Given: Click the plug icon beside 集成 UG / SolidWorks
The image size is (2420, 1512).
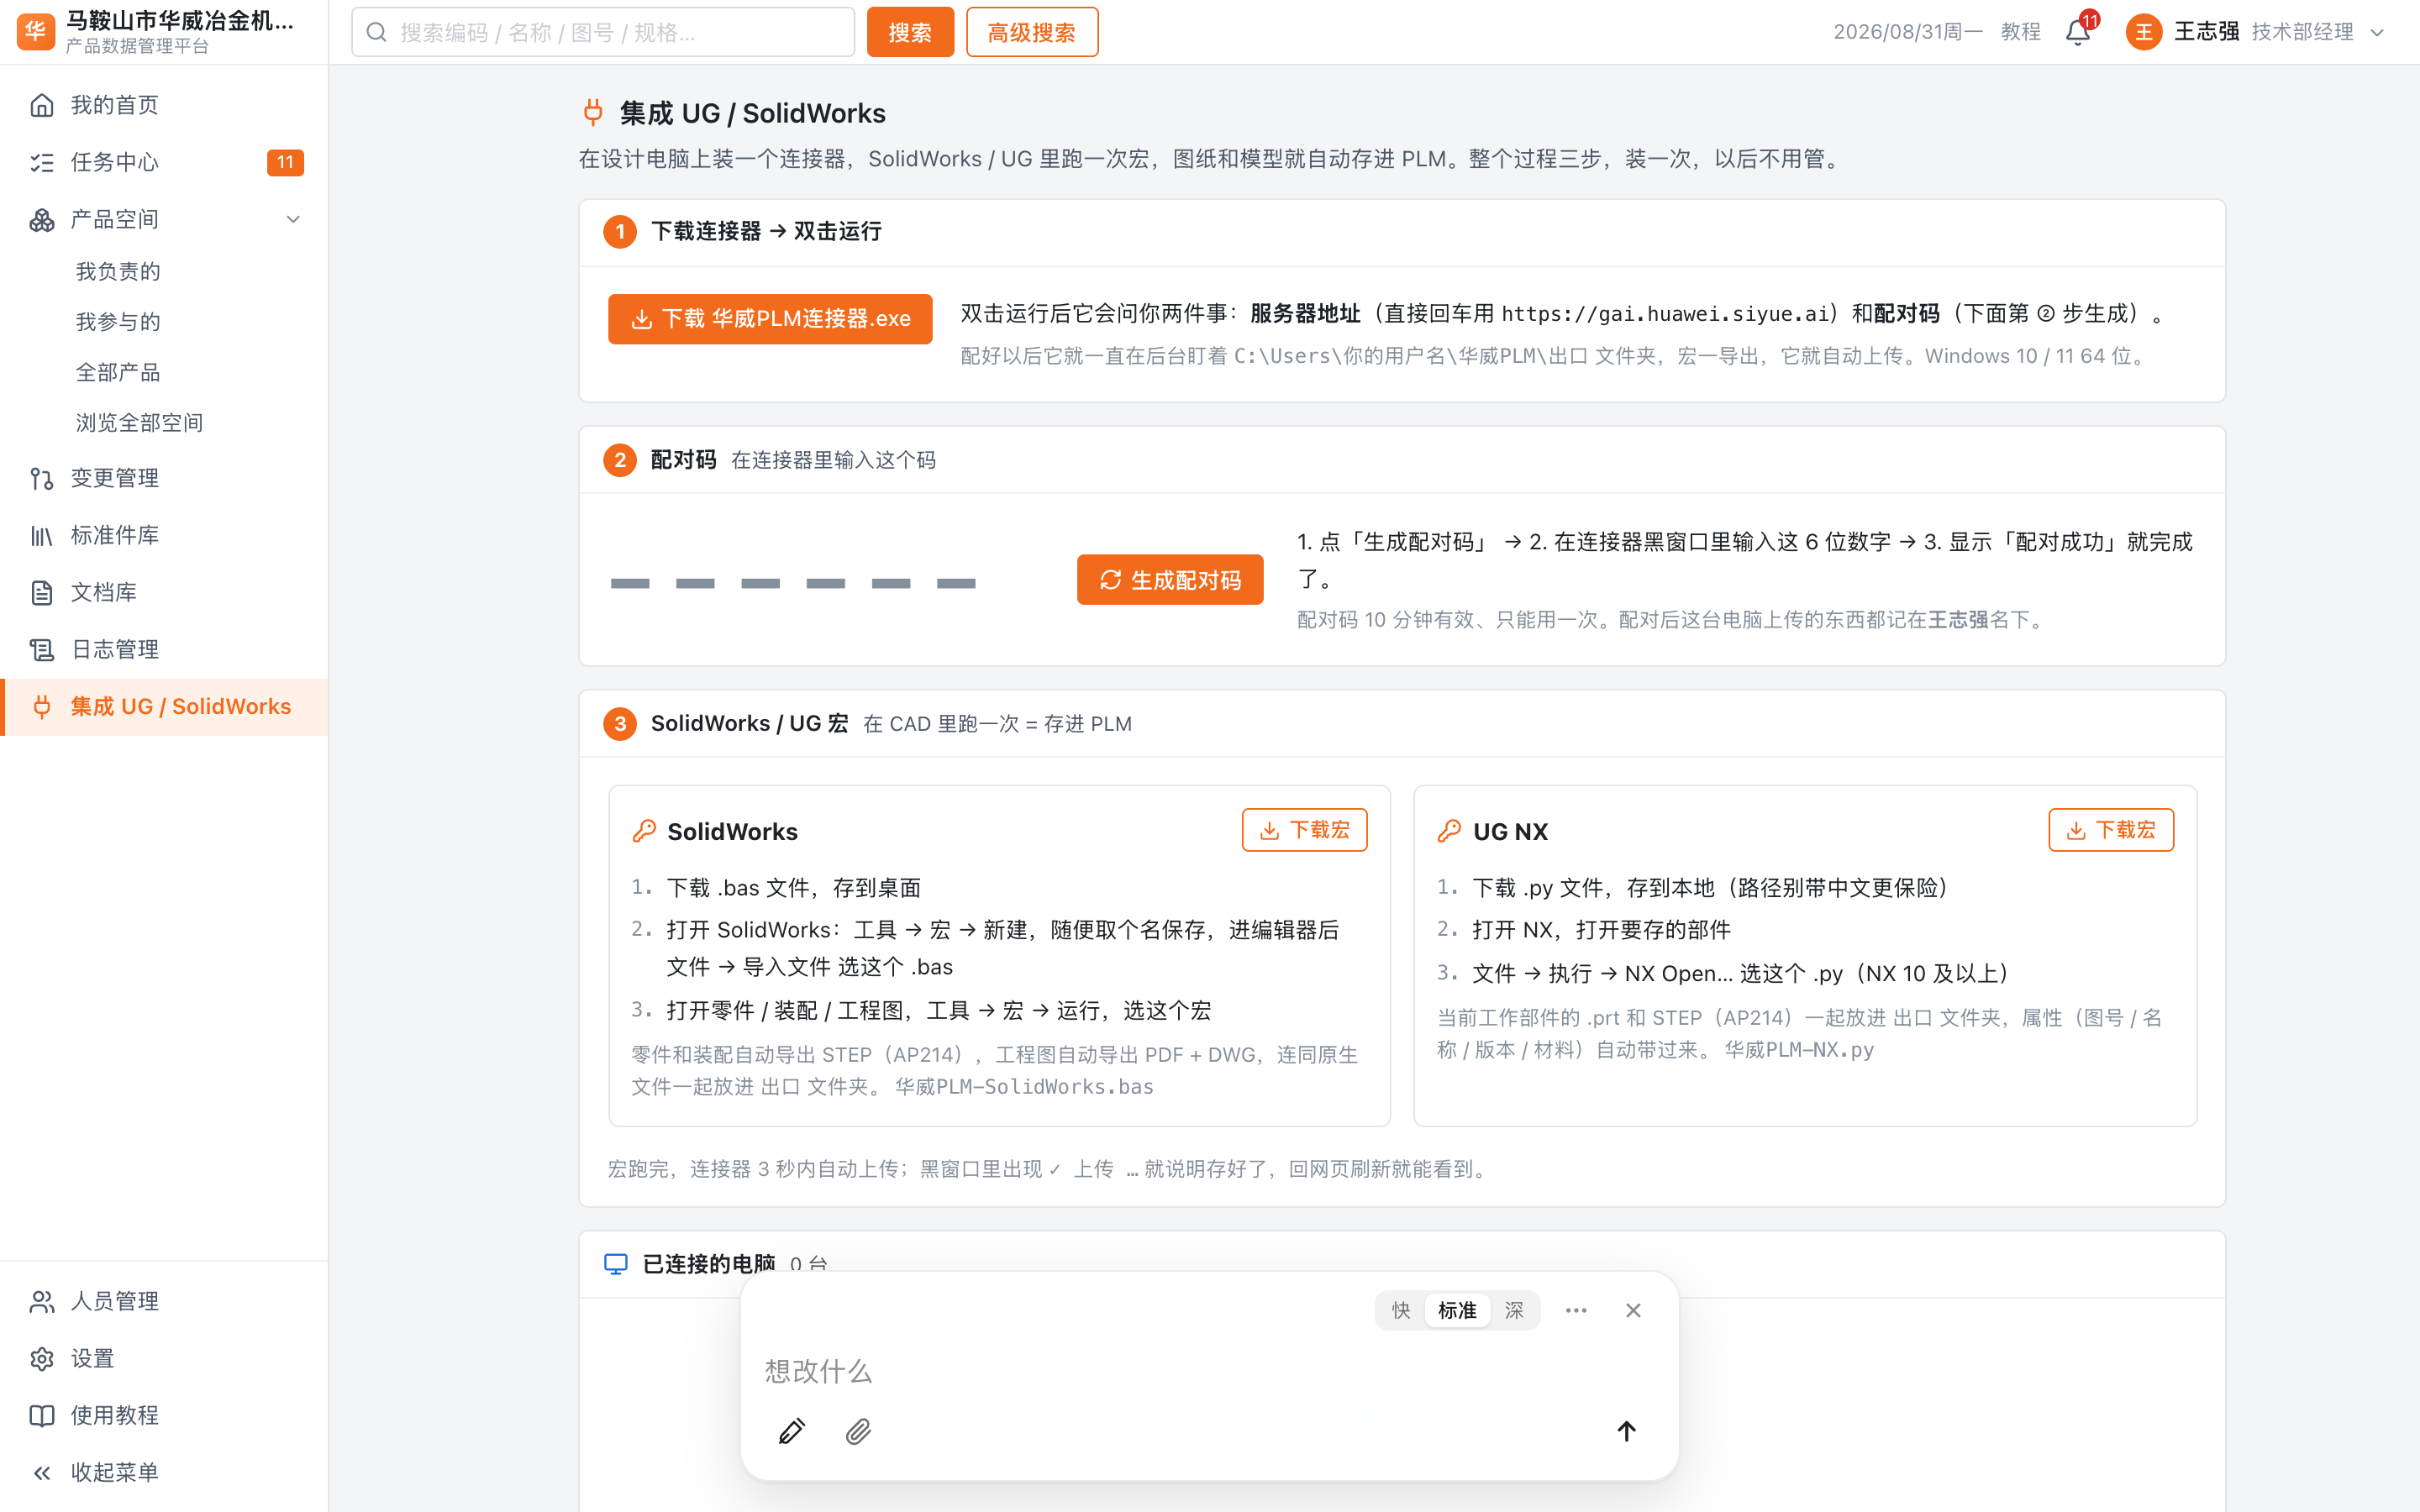Looking at the screenshot, I should (42, 706).
